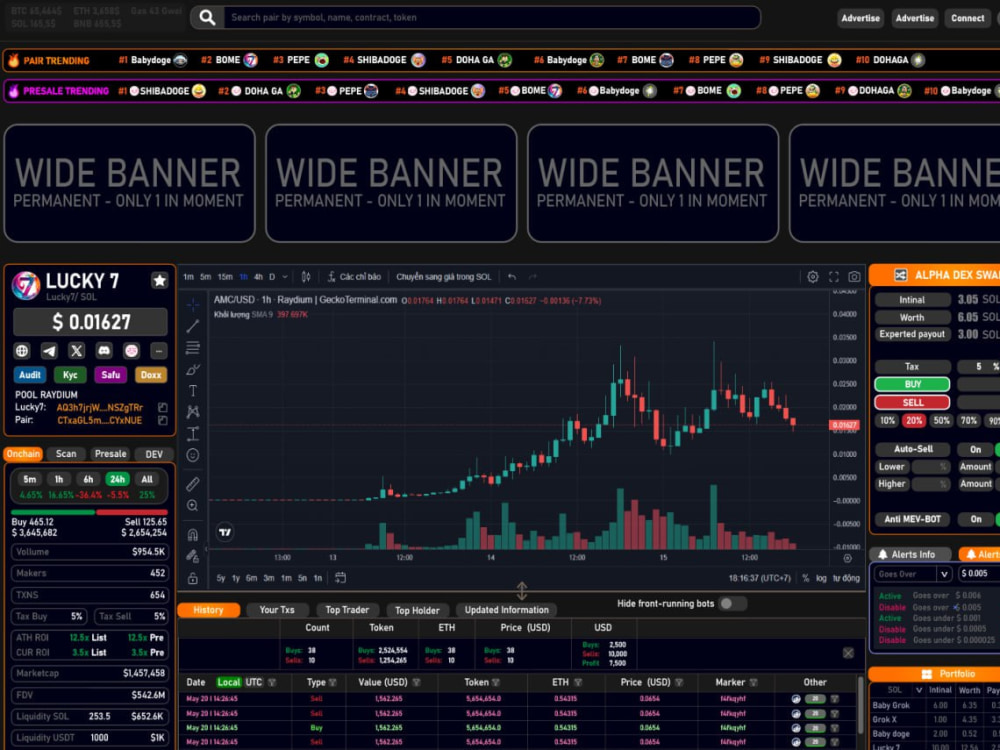Click the green BUY button
1000x750 pixels.
(912, 385)
